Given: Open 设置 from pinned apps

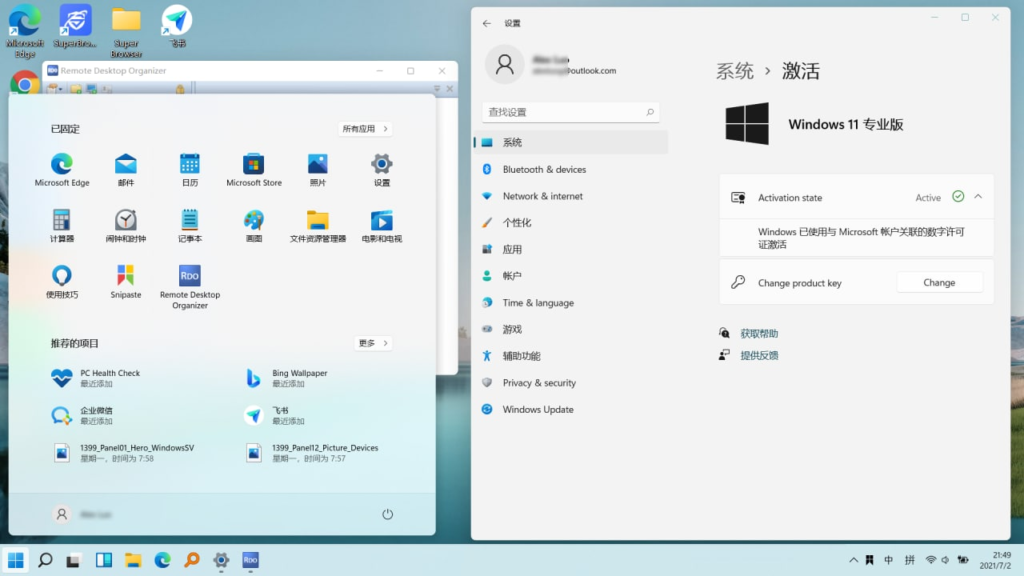Looking at the screenshot, I should click(x=381, y=170).
